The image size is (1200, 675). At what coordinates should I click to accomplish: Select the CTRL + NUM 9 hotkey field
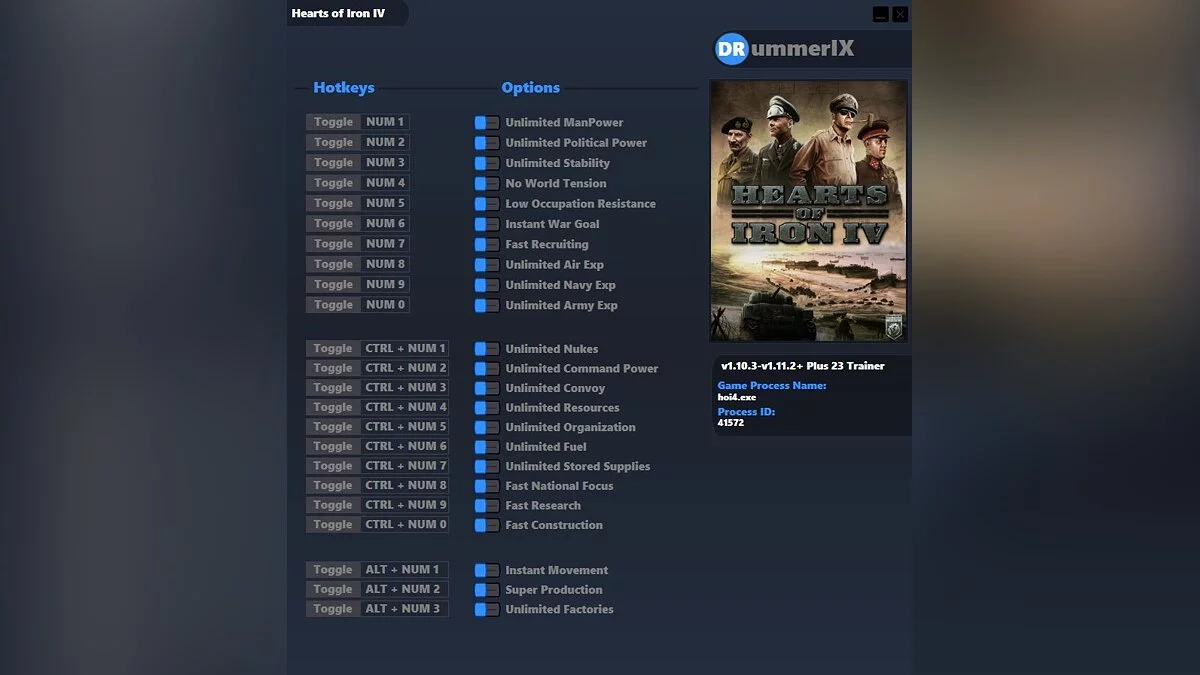(x=405, y=504)
